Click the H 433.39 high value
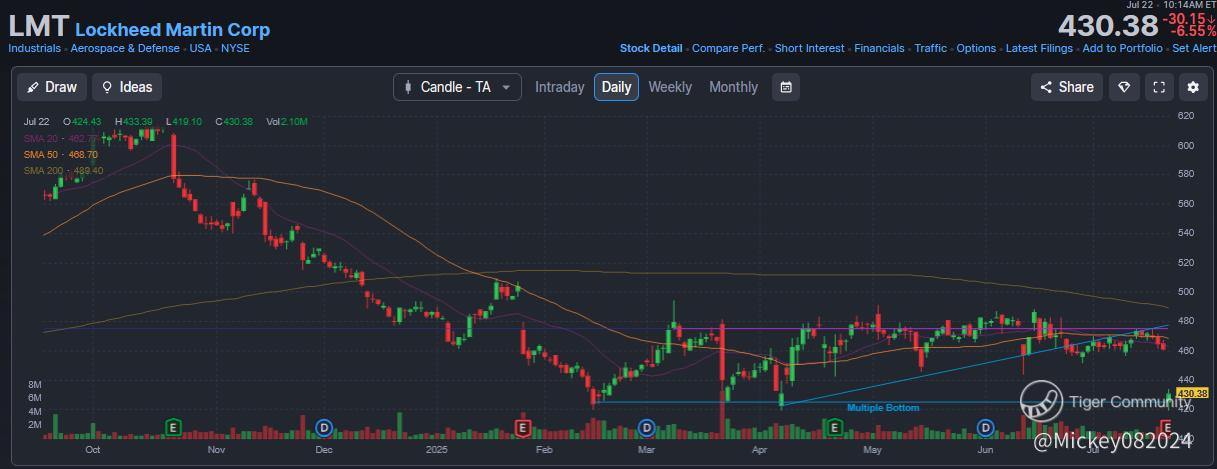The height and width of the screenshot is (469, 1217). pos(134,122)
